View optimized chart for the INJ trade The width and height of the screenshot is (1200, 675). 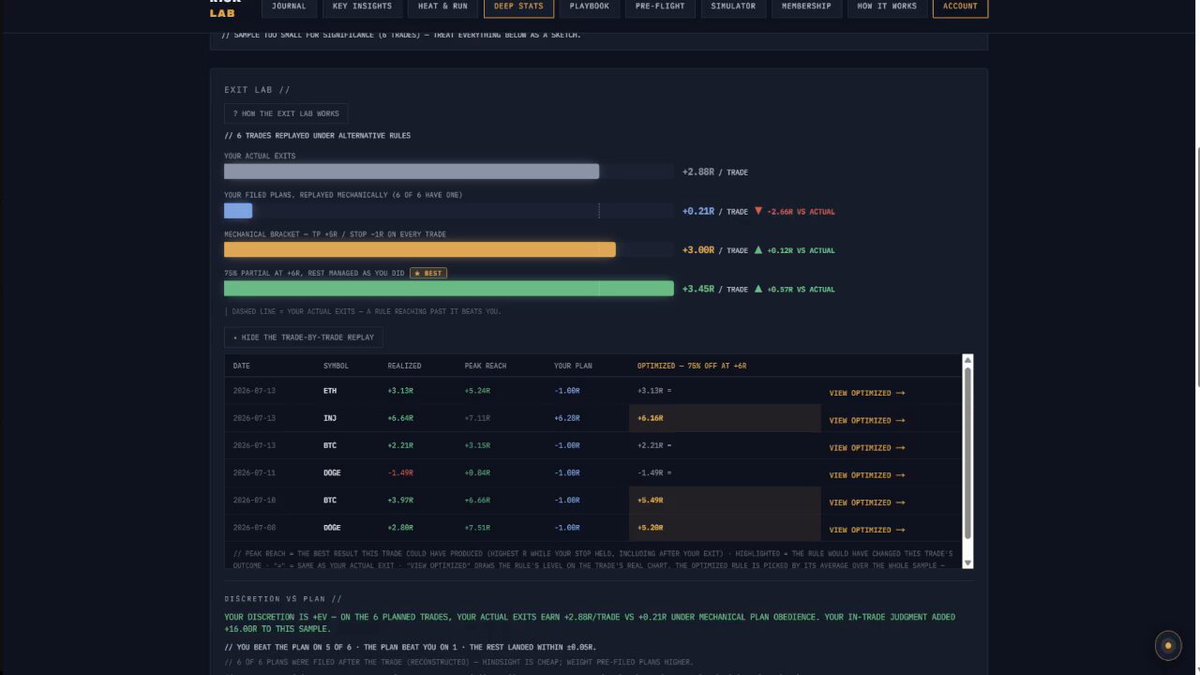coord(867,420)
